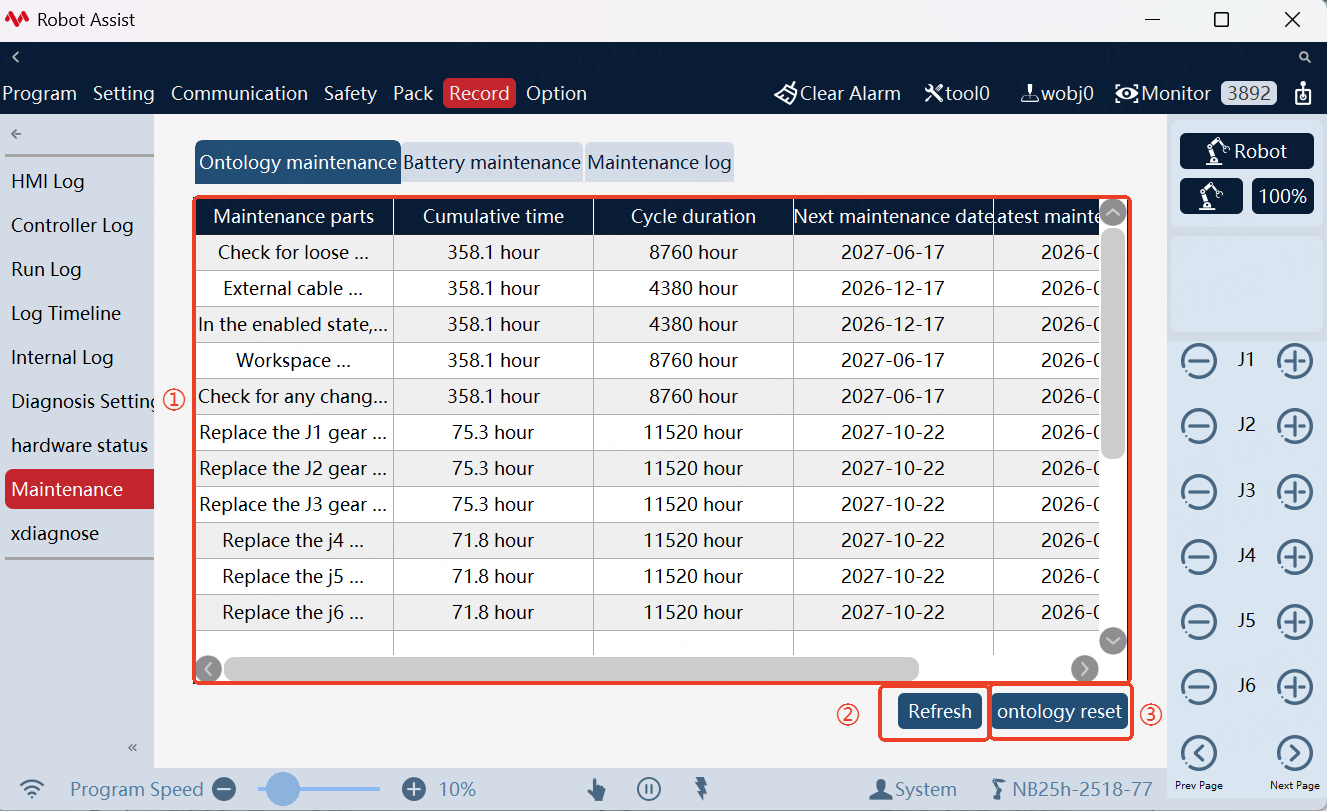
Task: Jog J4 minus button
Action: click(1199, 556)
